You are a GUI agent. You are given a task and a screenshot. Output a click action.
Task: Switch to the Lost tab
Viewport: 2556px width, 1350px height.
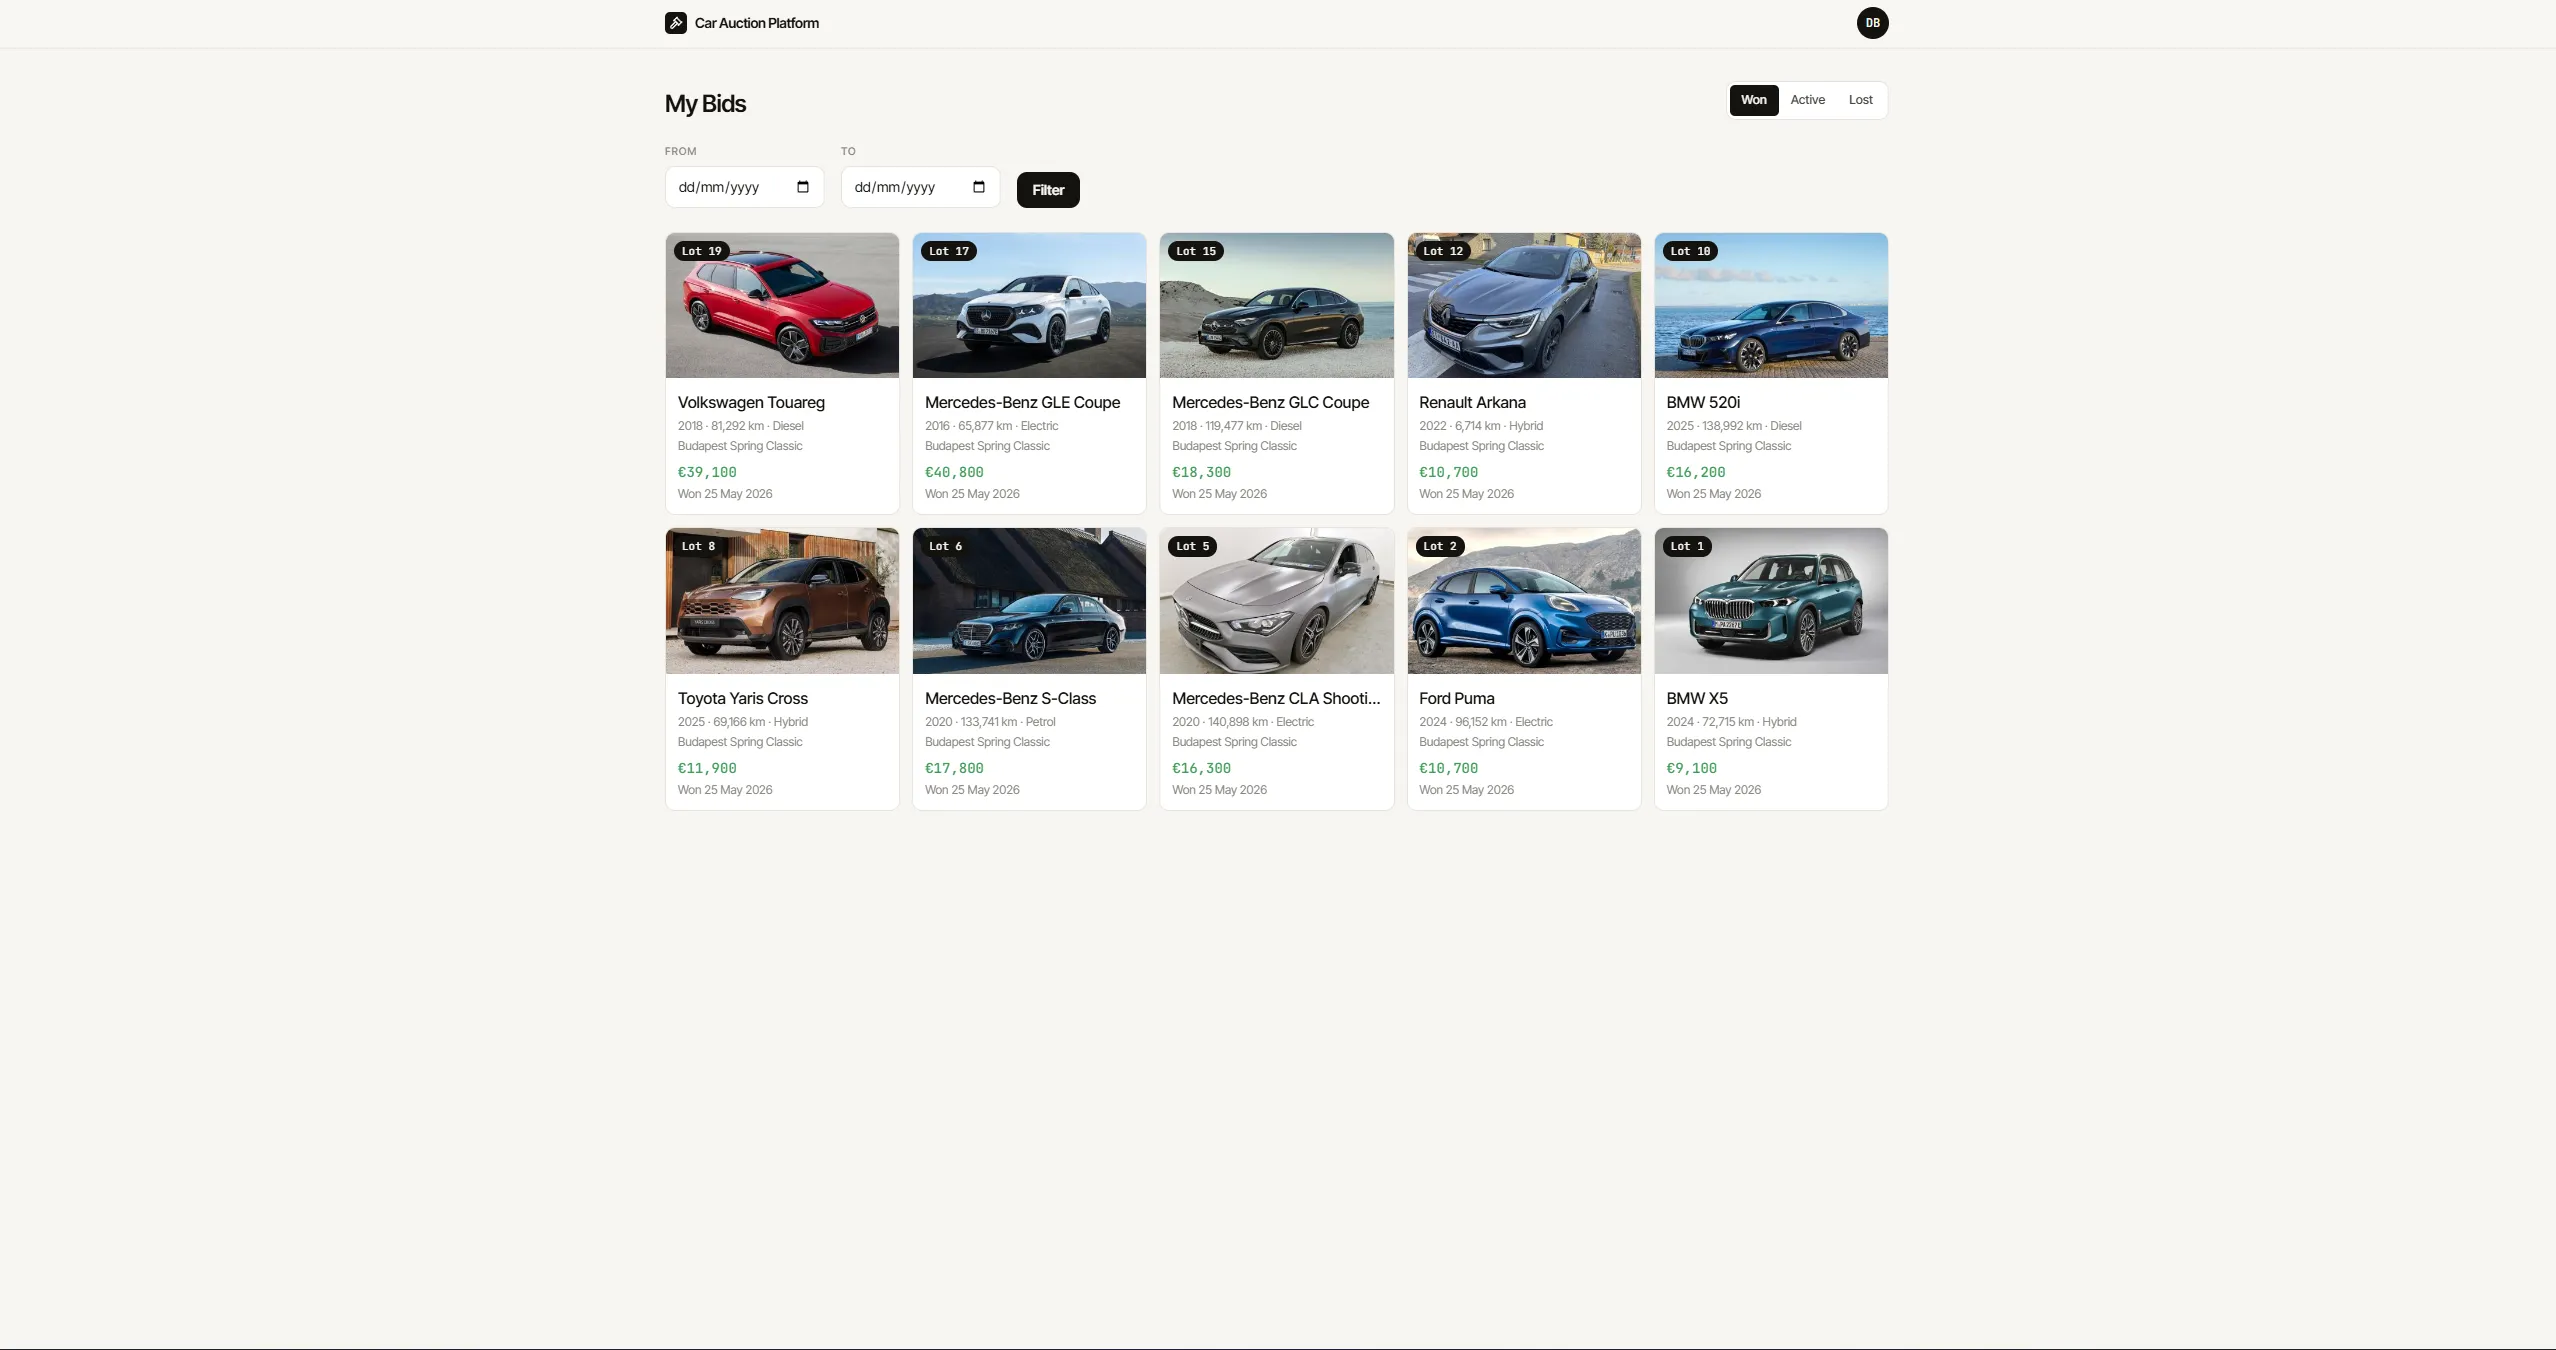click(x=1860, y=100)
